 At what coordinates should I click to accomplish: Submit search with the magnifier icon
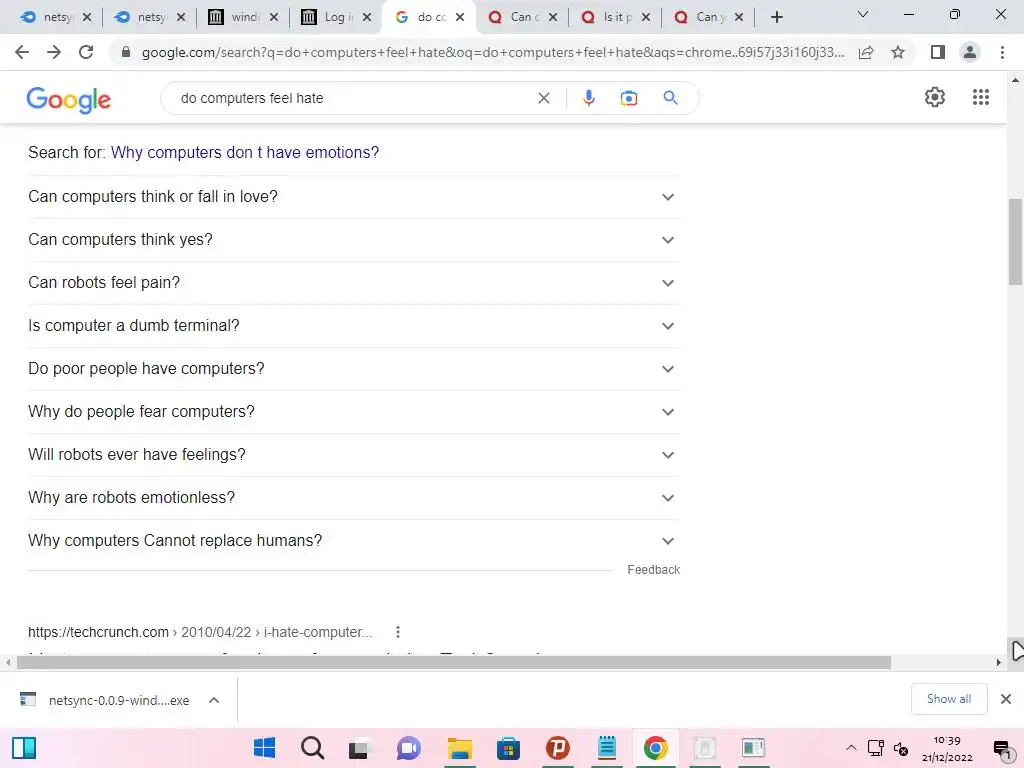click(x=670, y=98)
